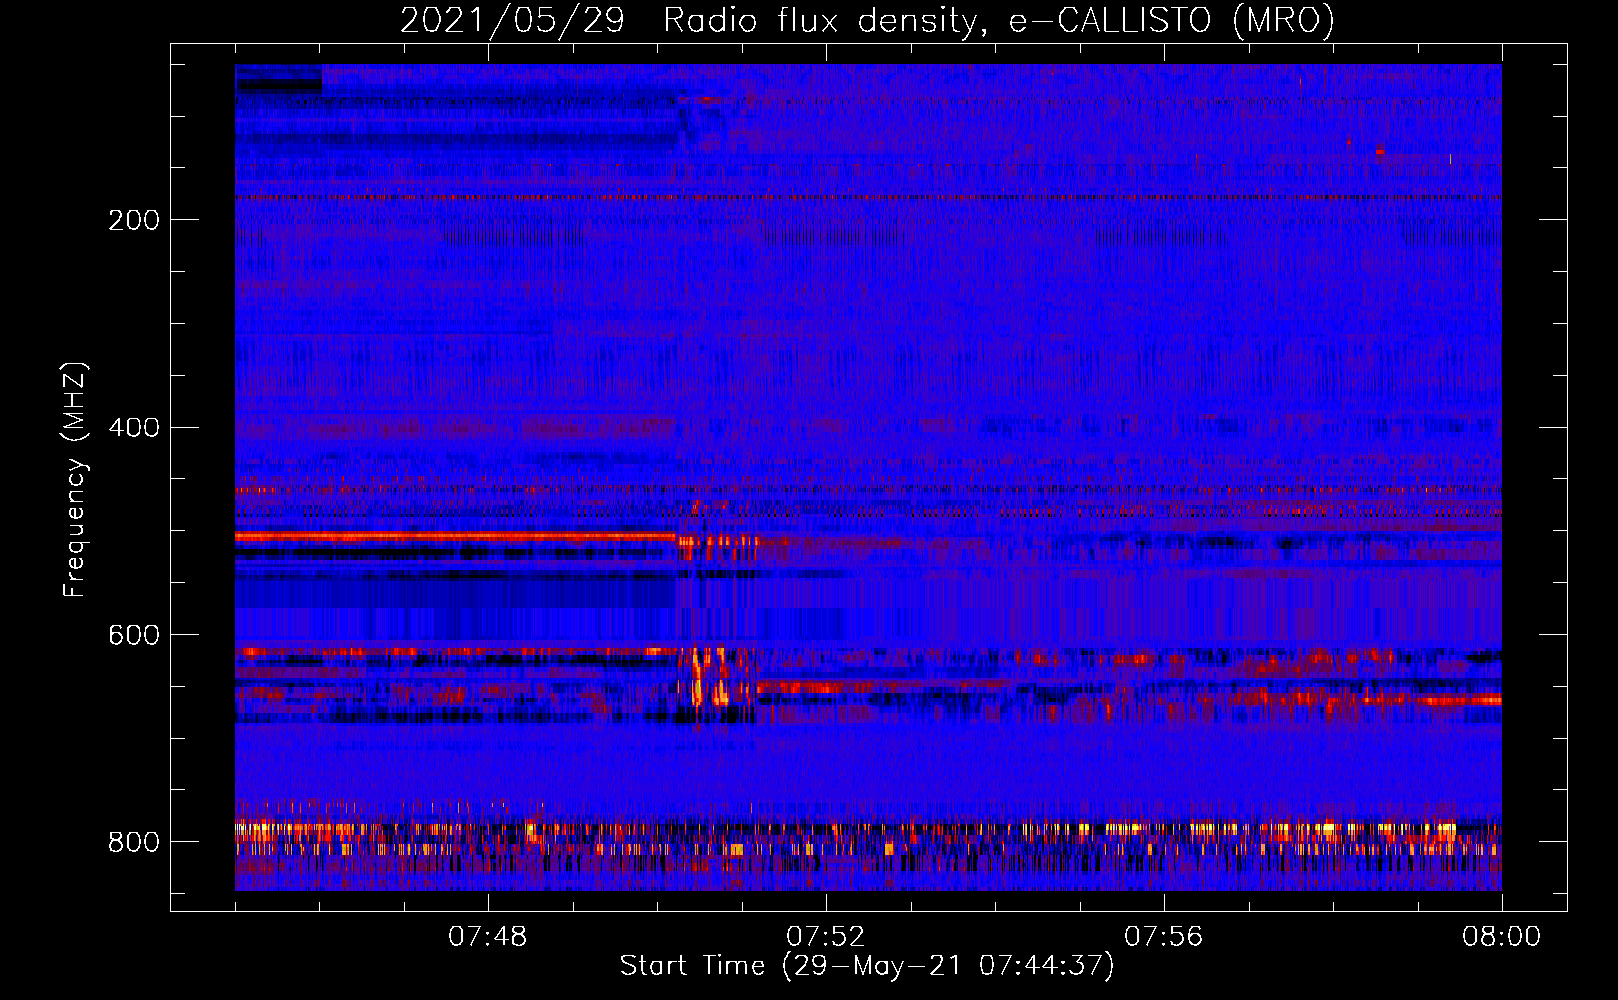The height and width of the screenshot is (1000, 1618).
Task: Click the bright yellow burst near 07:50 in the spectrogram
Action: pyautogui.click(x=708, y=678)
